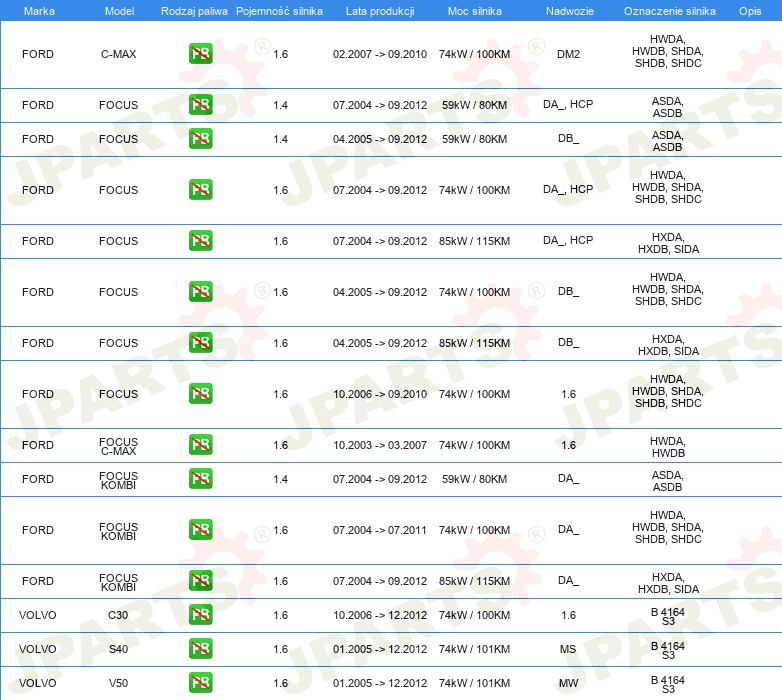The width and height of the screenshot is (782, 700).
Task: Click fuel icon in Focus 1.6 74kW DA_, HCP row
Action: pyautogui.click(x=200, y=189)
